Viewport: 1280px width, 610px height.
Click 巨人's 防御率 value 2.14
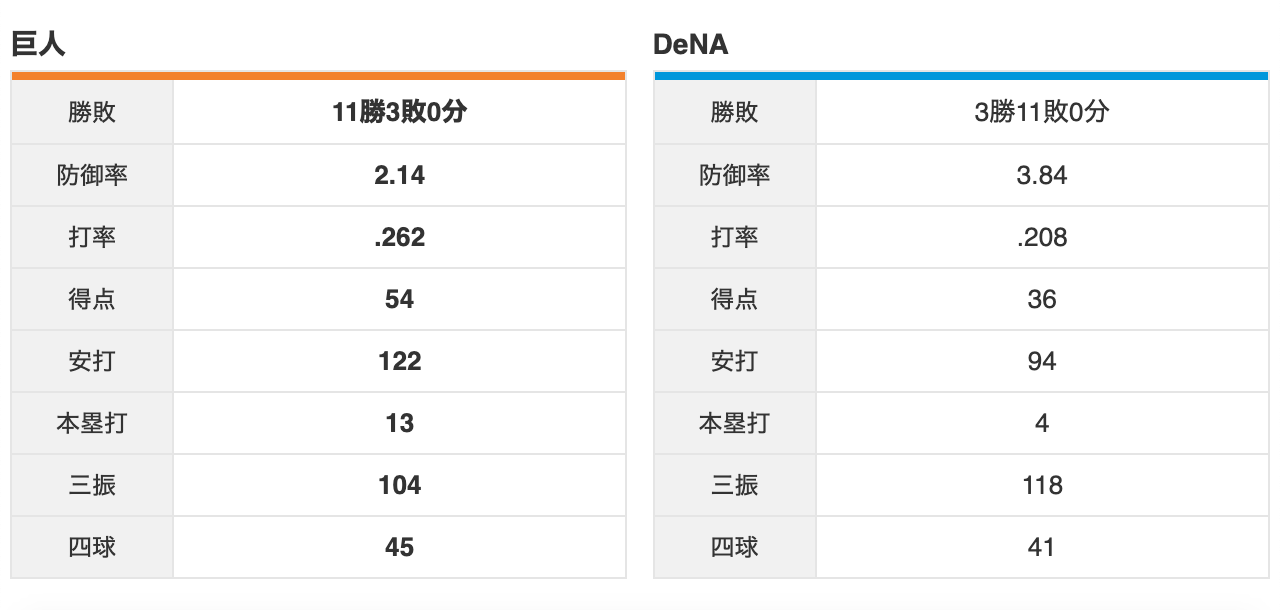(399, 175)
